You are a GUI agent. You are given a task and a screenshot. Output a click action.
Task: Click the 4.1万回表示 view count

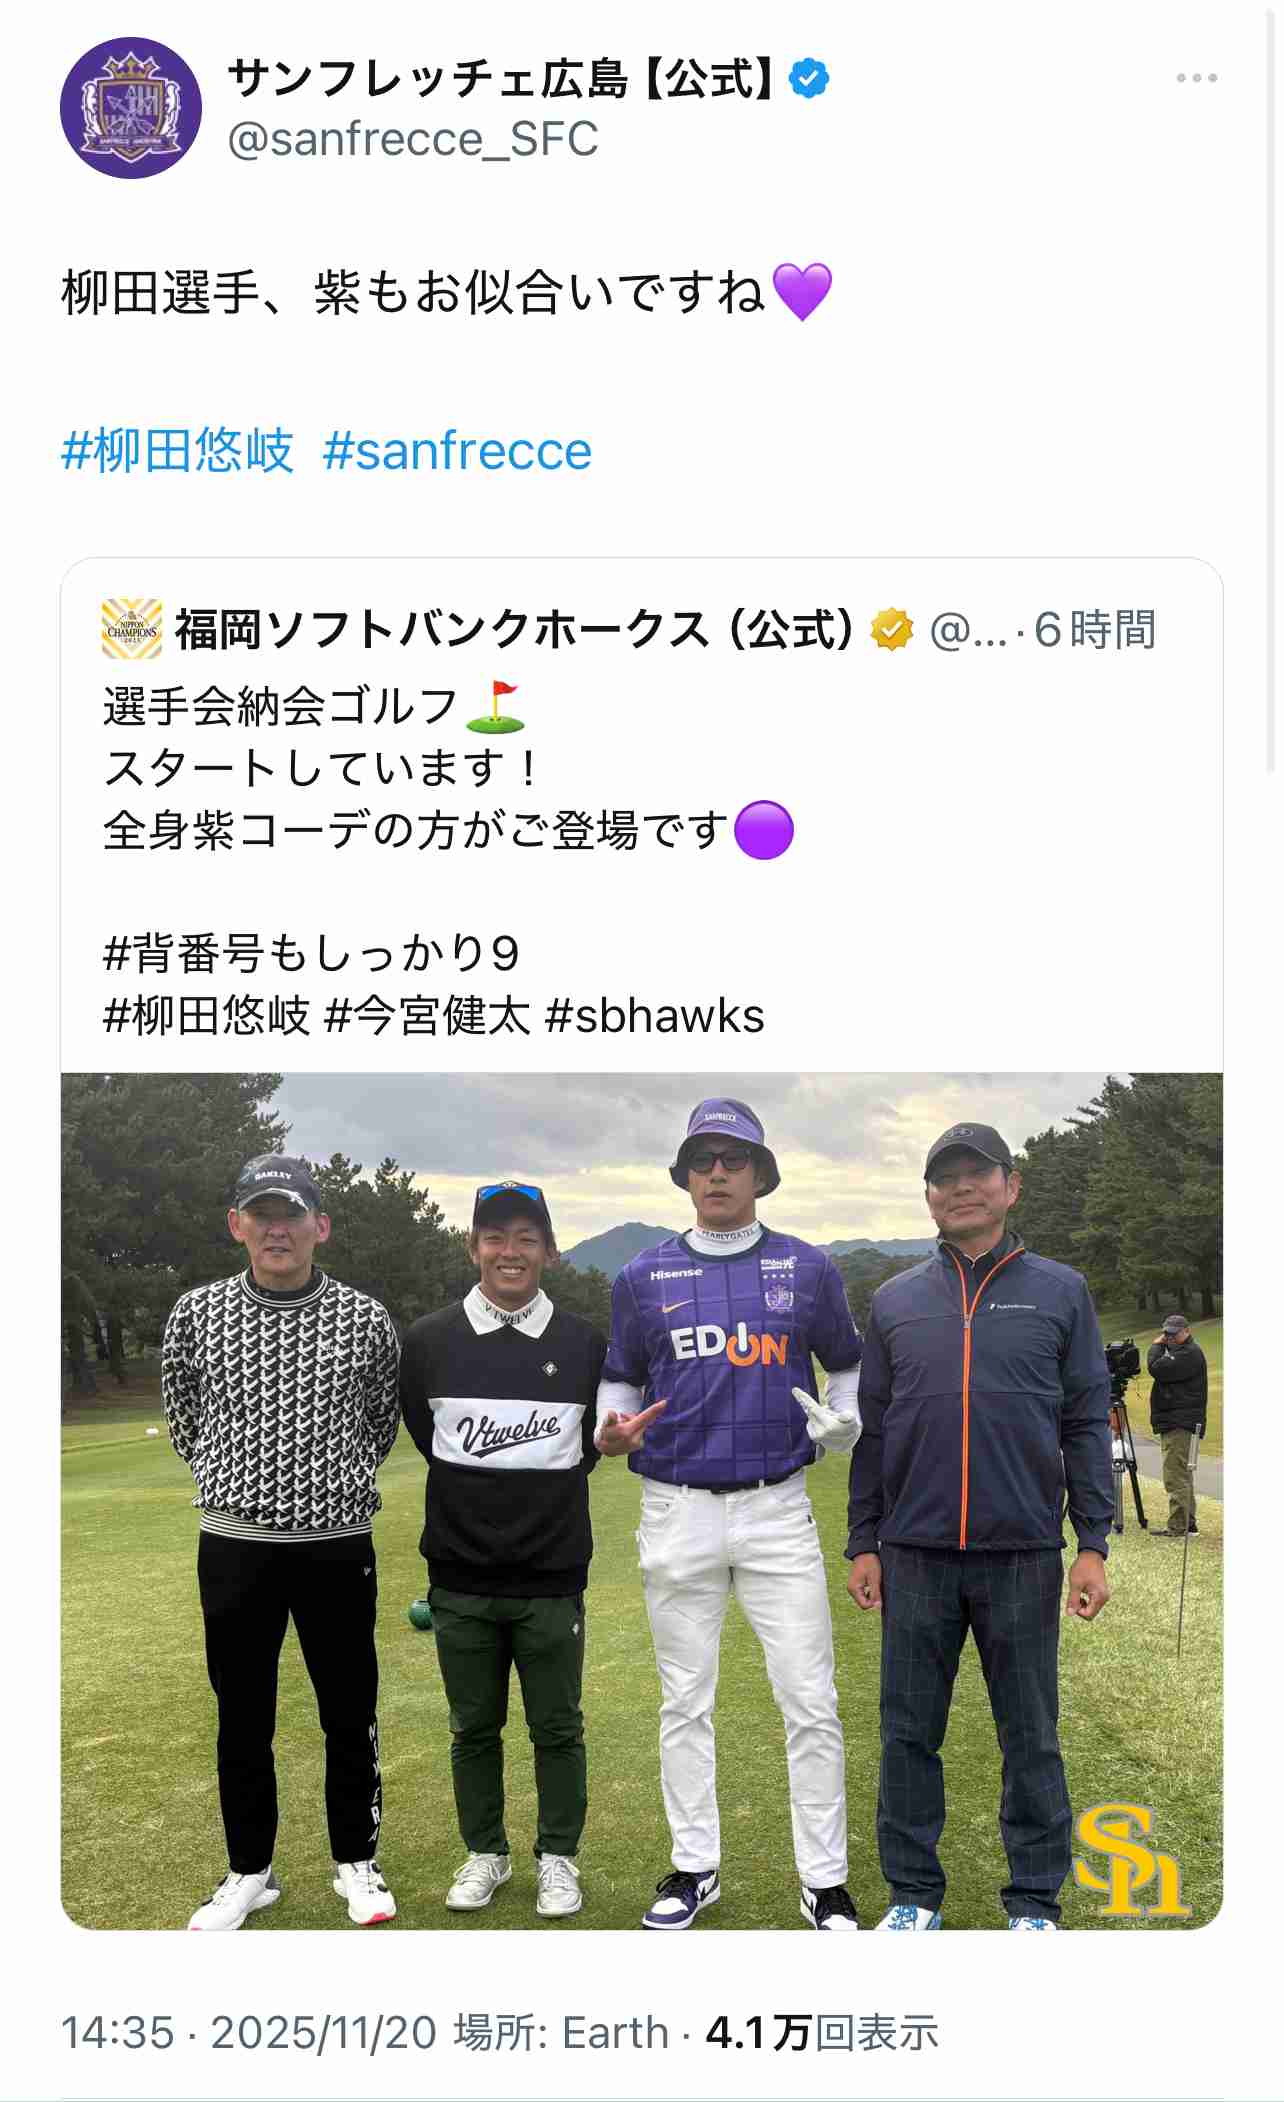click(822, 2033)
